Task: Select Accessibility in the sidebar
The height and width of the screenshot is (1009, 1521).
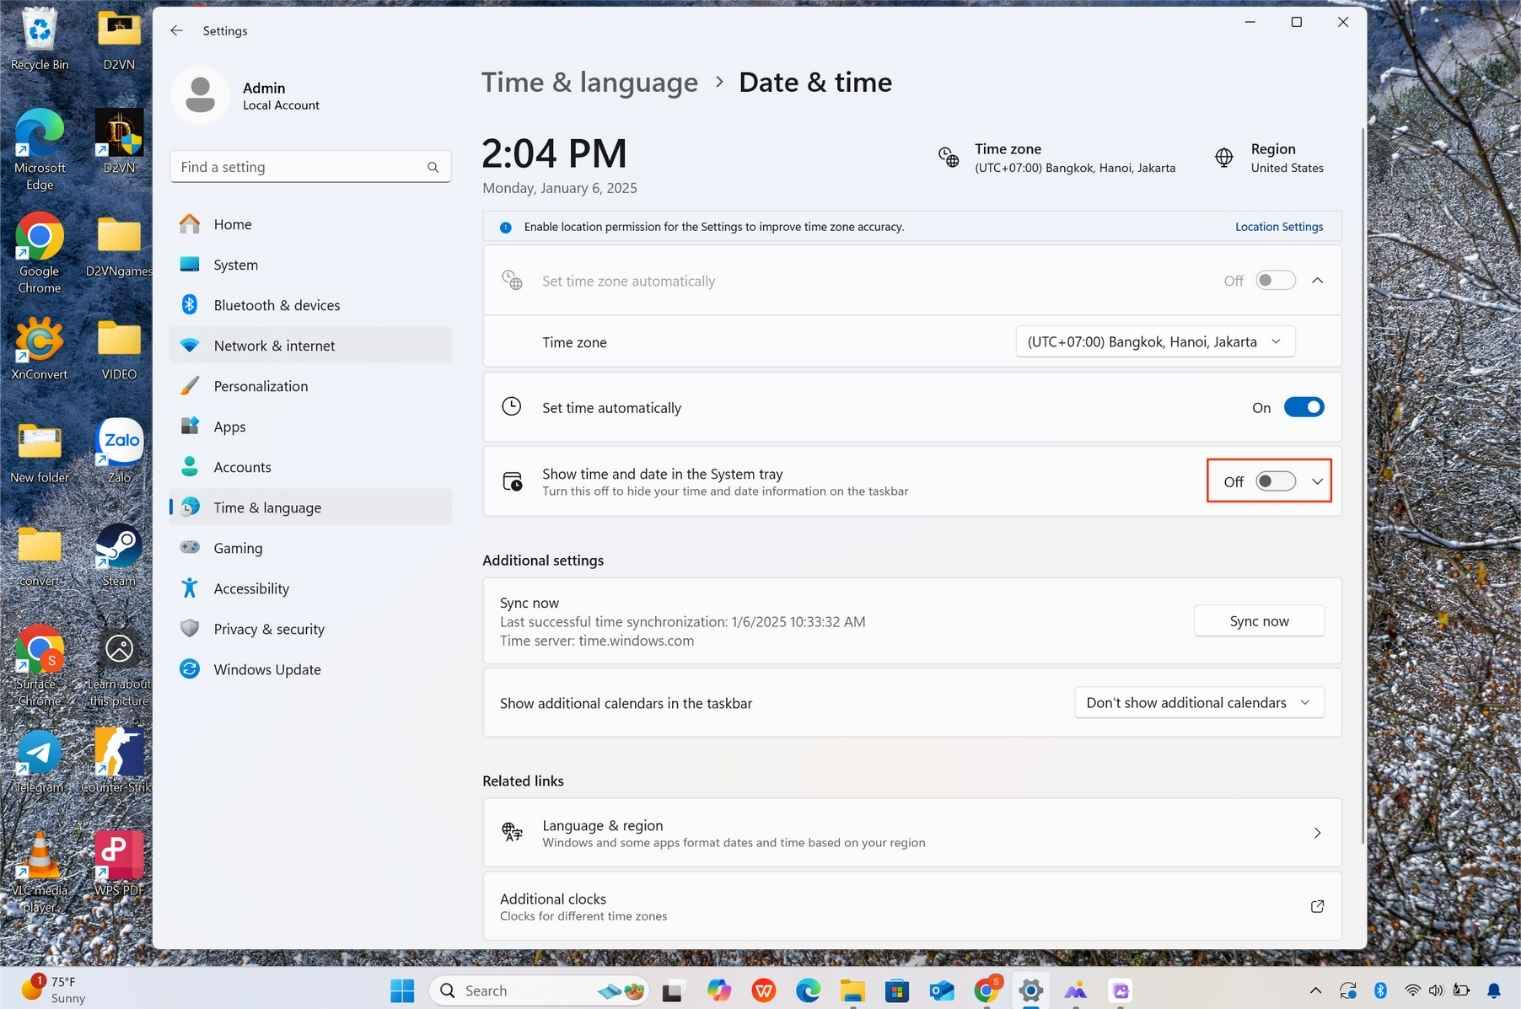Action: point(251,588)
